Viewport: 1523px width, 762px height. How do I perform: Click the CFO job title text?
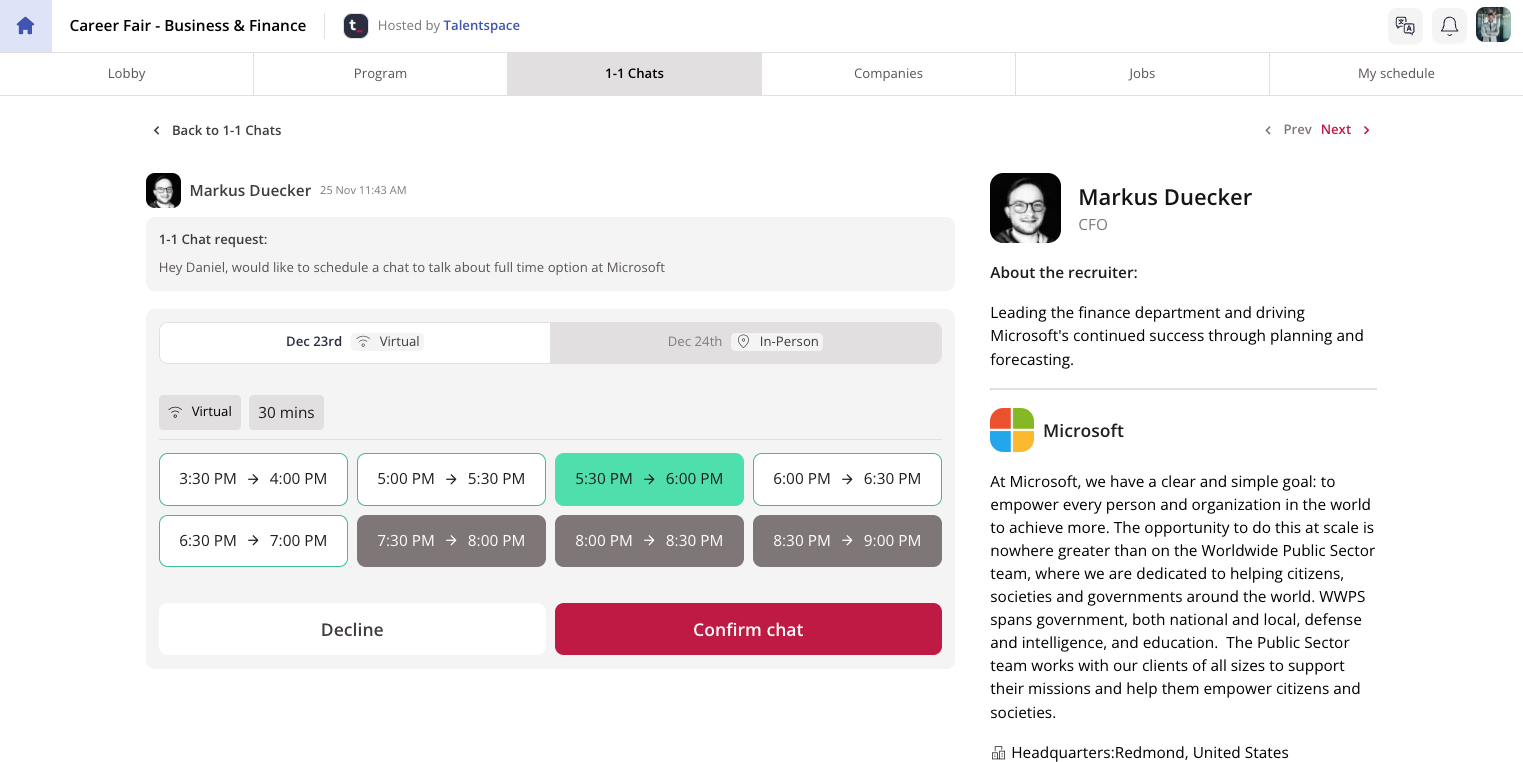[1093, 225]
